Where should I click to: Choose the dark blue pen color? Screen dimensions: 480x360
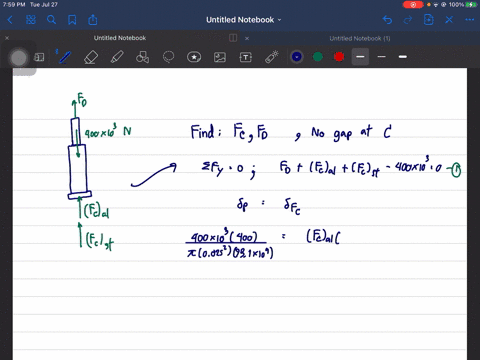click(x=297, y=57)
